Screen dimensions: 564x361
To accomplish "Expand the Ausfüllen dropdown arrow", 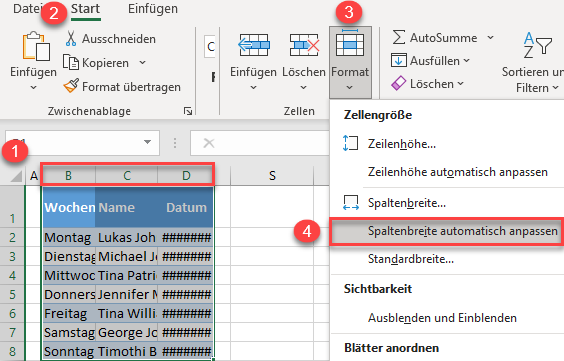I will (466, 60).
